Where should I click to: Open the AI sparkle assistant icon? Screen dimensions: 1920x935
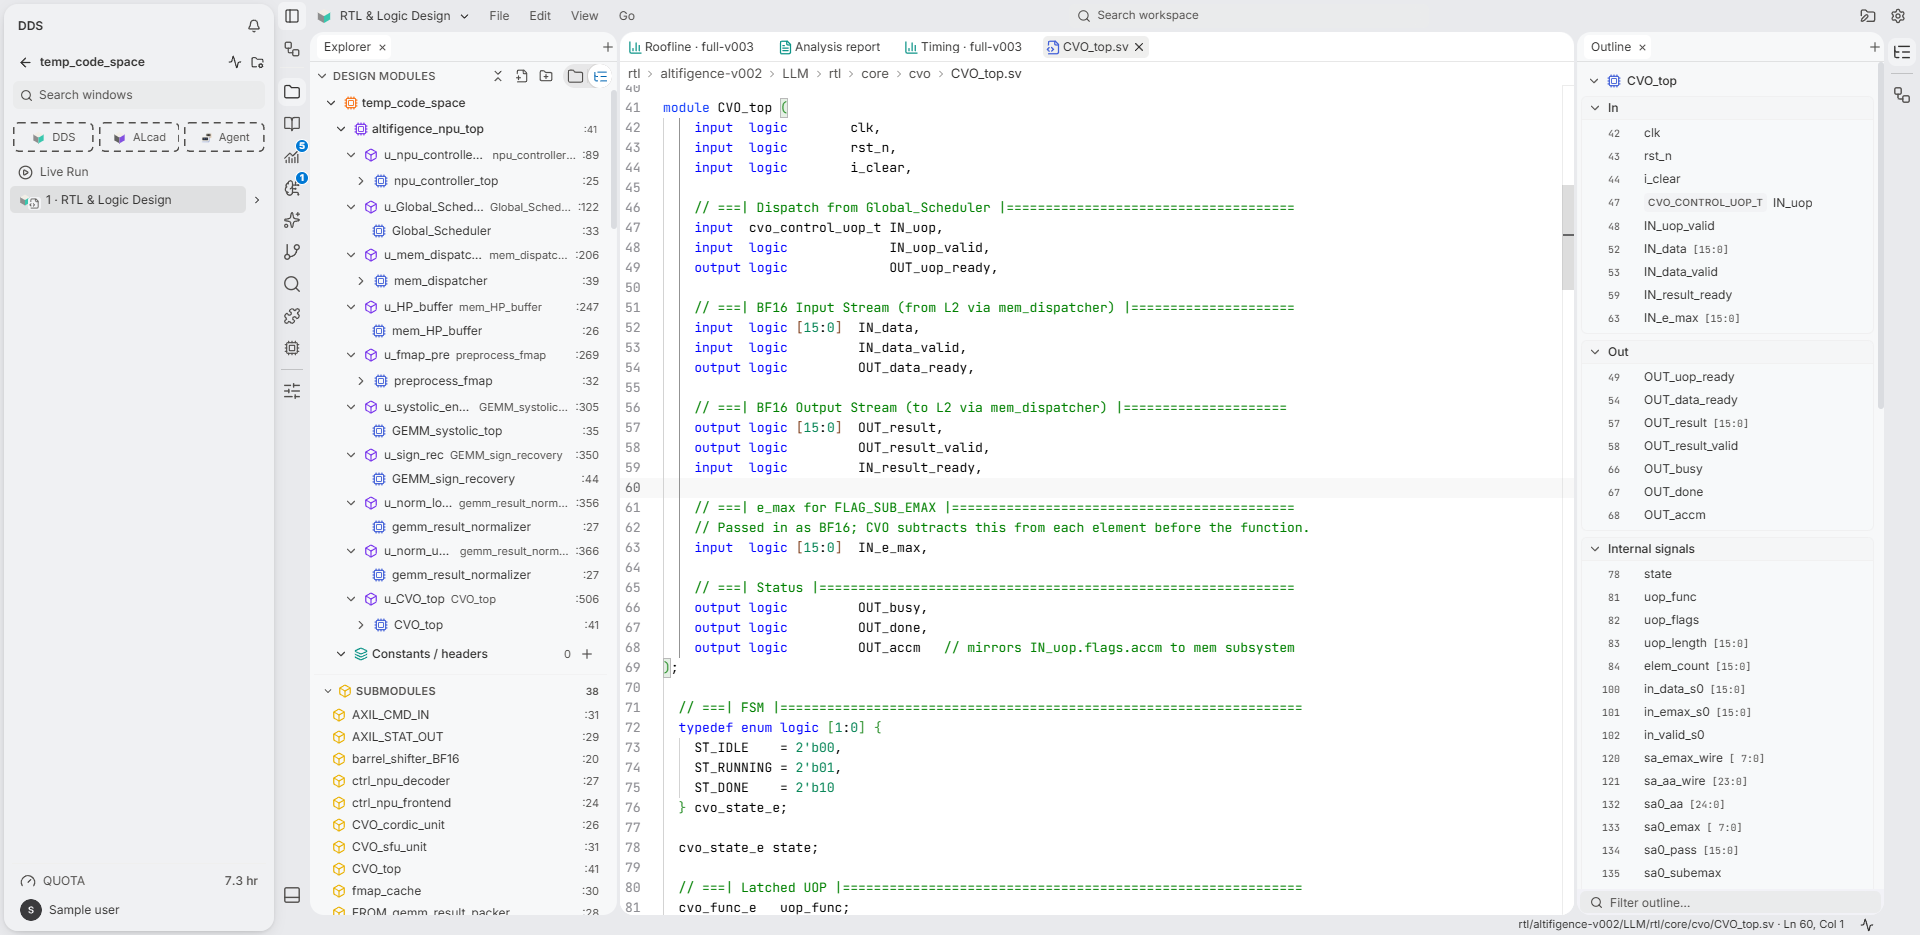click(292, 220)
